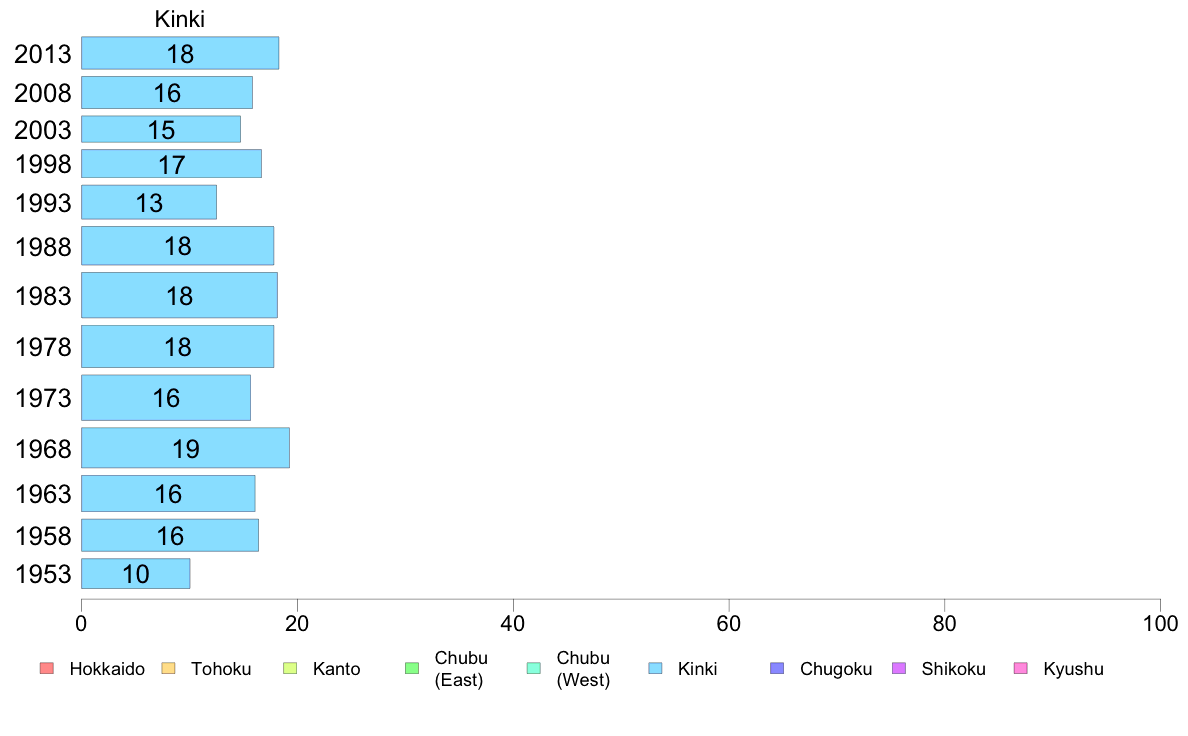The image size is (1188, 736).
Task: Click the 1993 bar labeled 13
Action: [149, 202]
